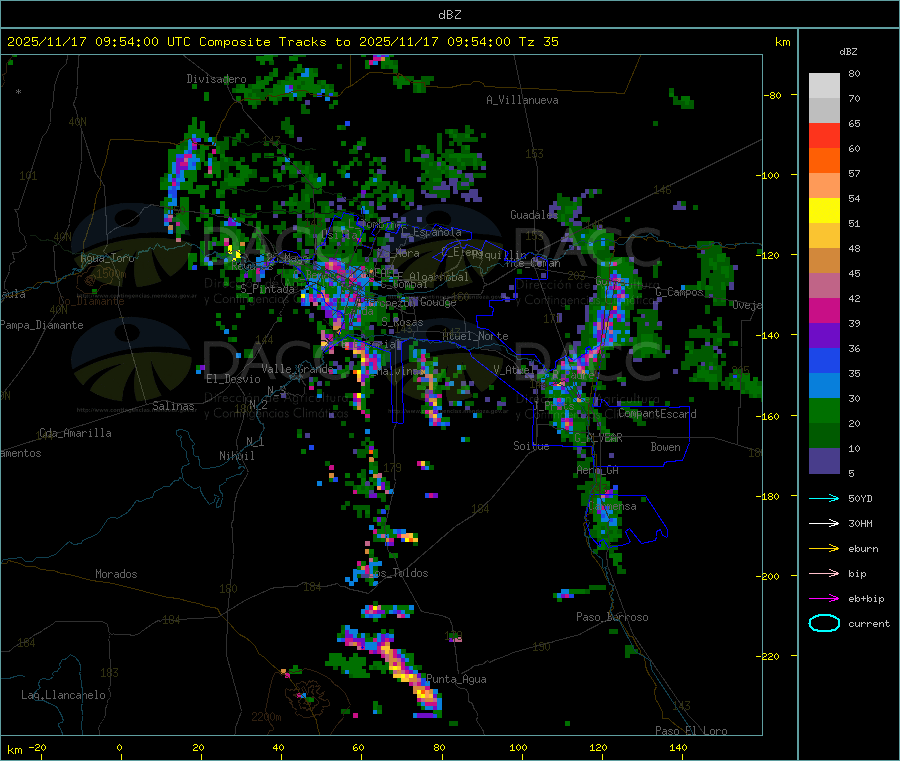Click the eb+bip magenta arrow legend icon
The image size is (900, 761).
tap(824, 599)
